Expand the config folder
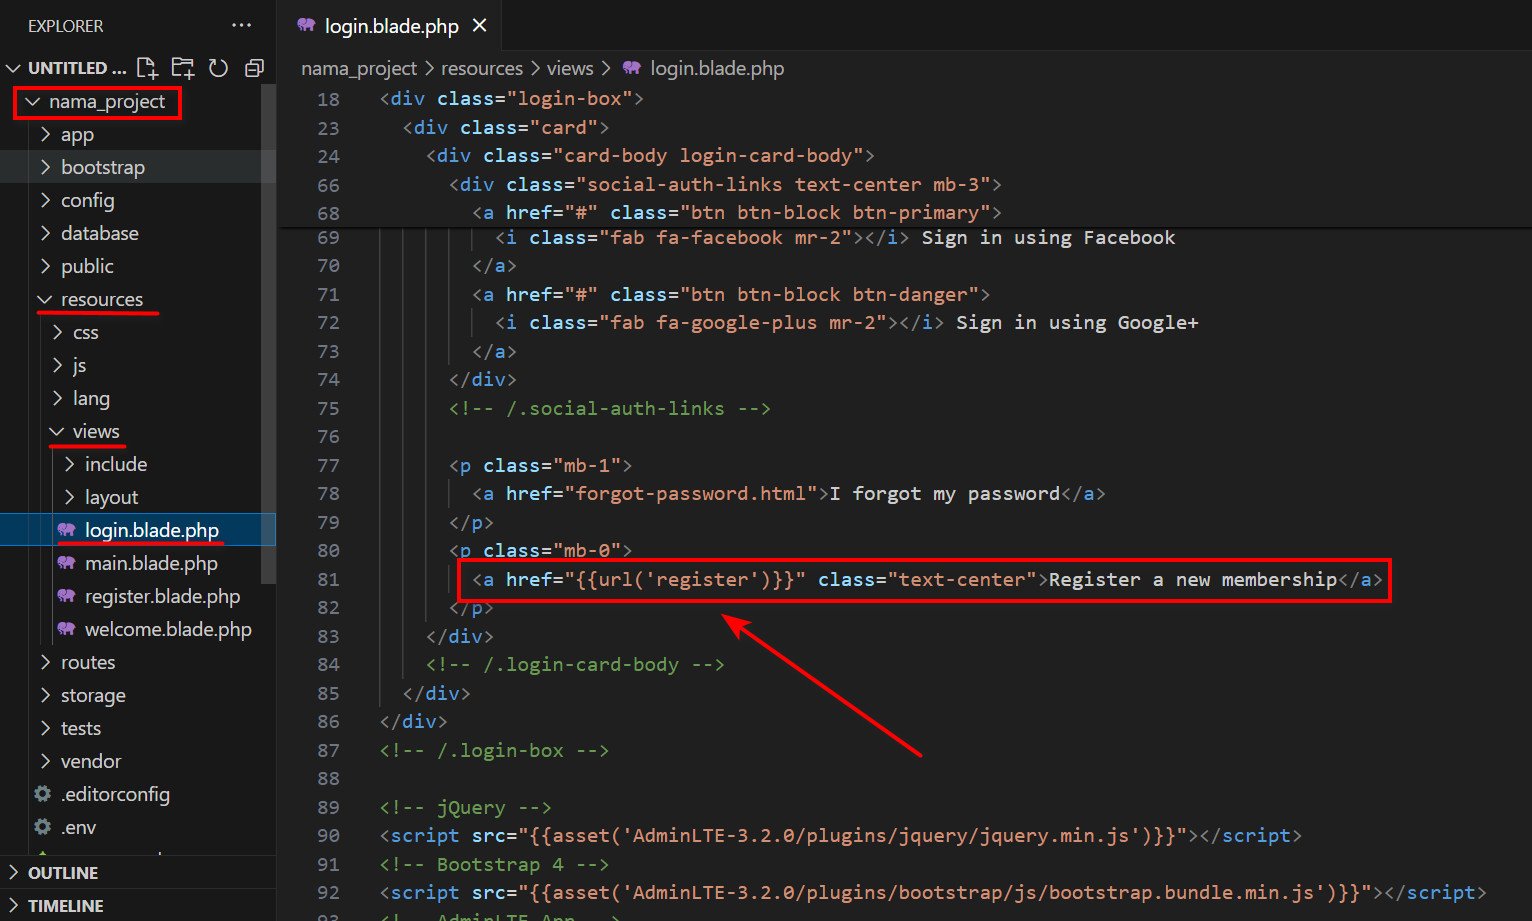This screenshot has width=1532, height=921. point(45,201)
